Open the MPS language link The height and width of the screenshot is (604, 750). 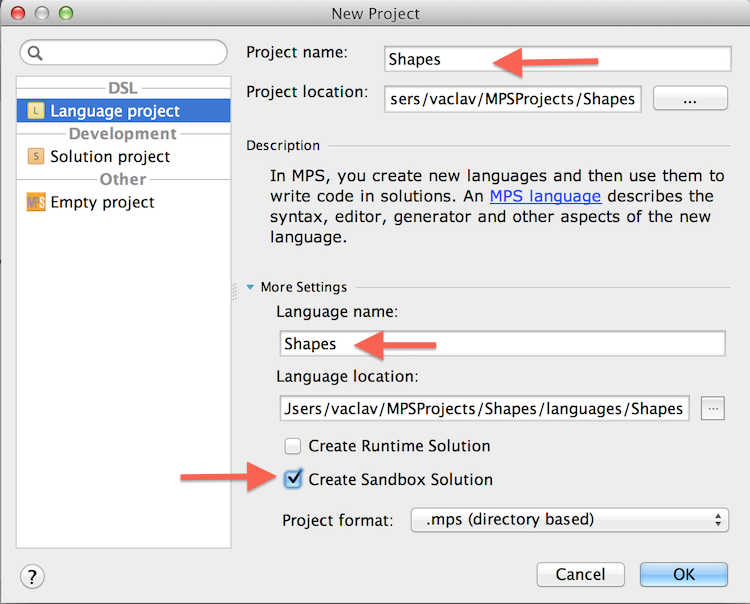click(x=545, y=197)
